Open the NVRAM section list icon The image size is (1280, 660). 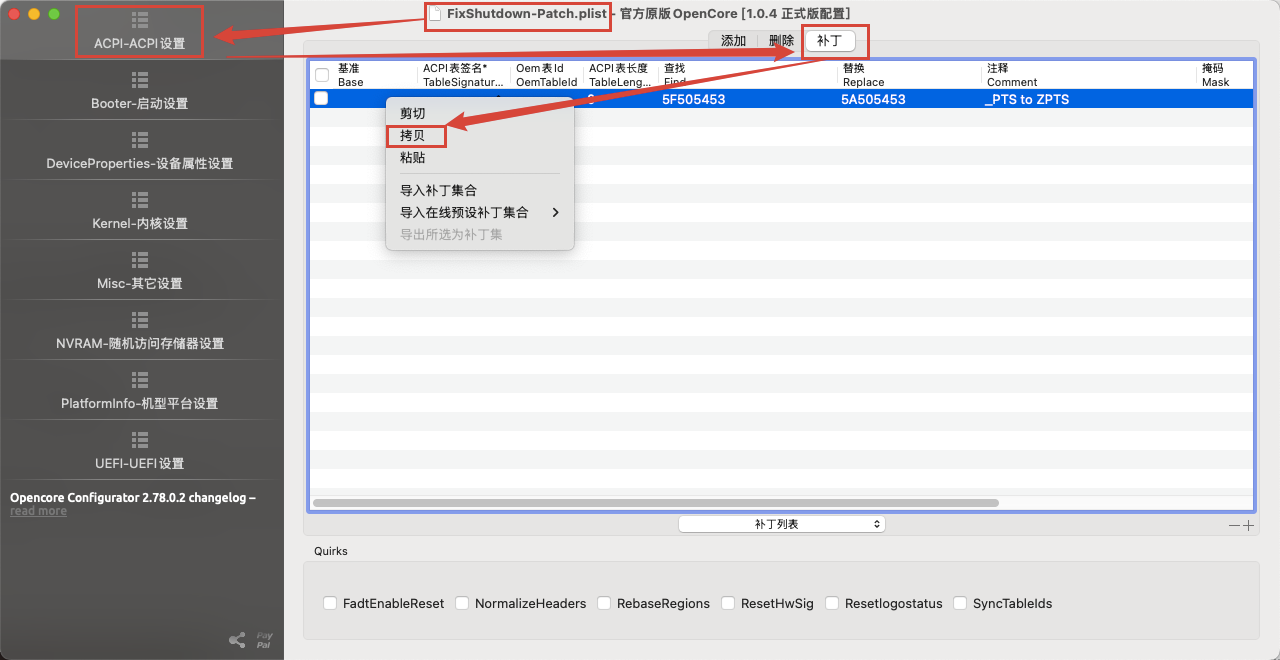[x=140, y=319]
